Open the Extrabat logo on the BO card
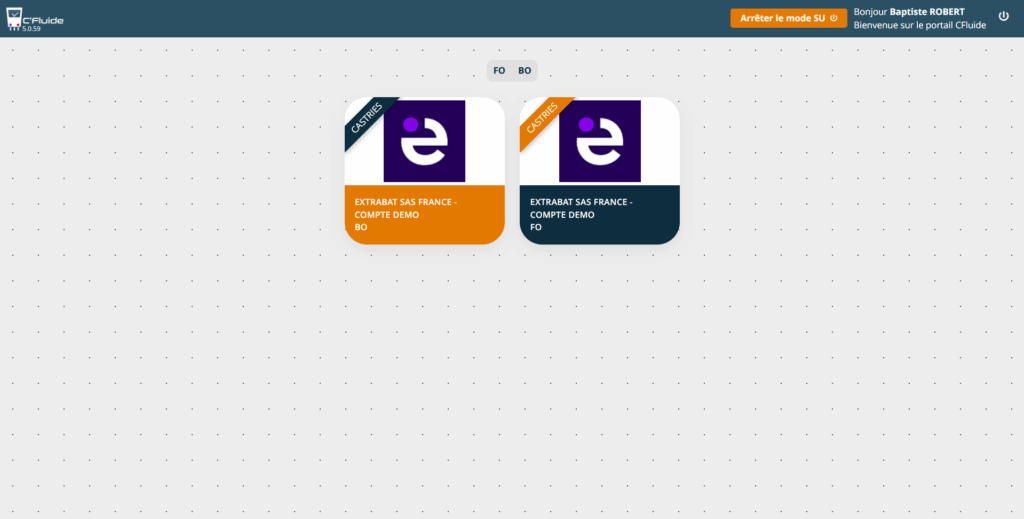The height and width of the screenshot is (519, 1024). coord(424,141)
